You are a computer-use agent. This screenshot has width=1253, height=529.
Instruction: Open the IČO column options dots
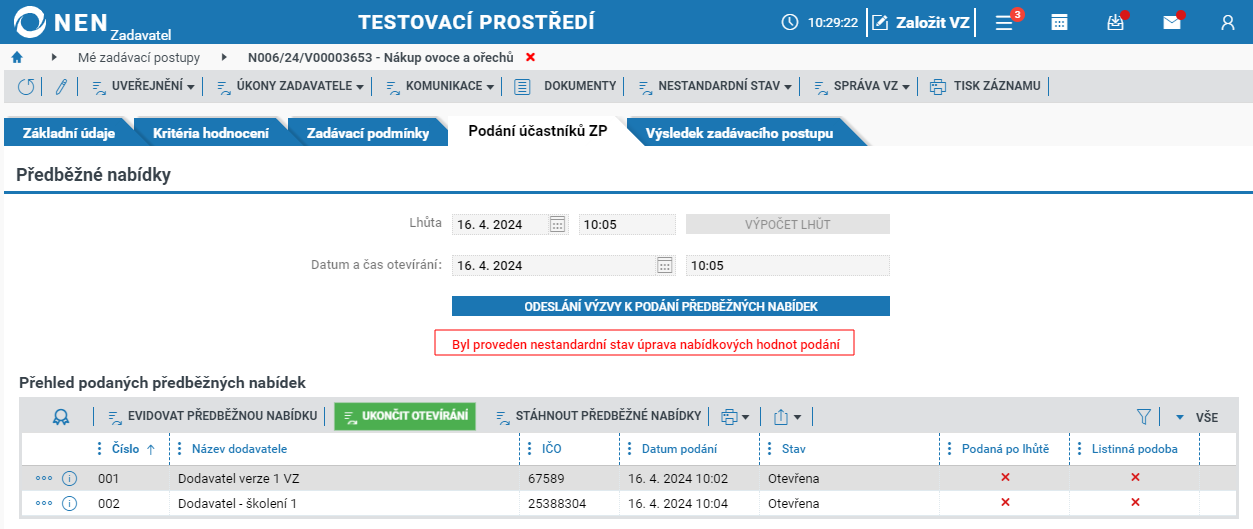(x=529, y=449)
